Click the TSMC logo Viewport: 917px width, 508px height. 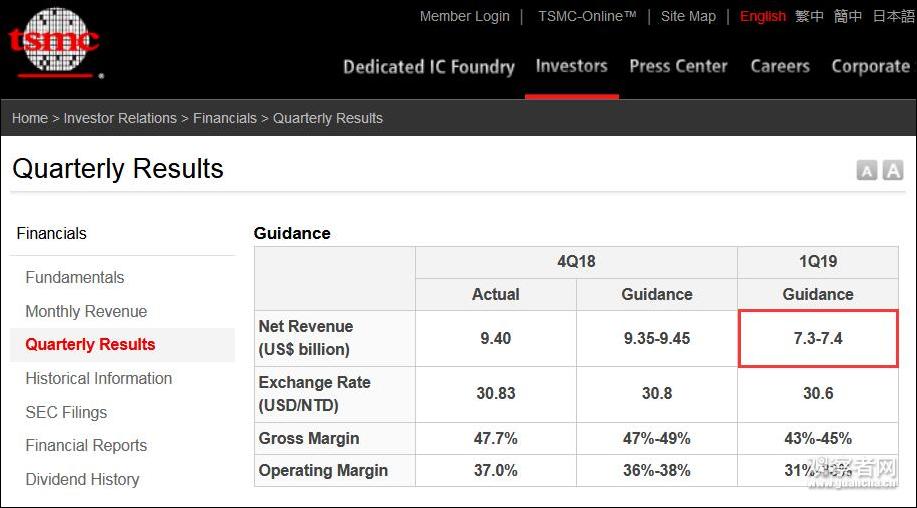pos(54,42)
